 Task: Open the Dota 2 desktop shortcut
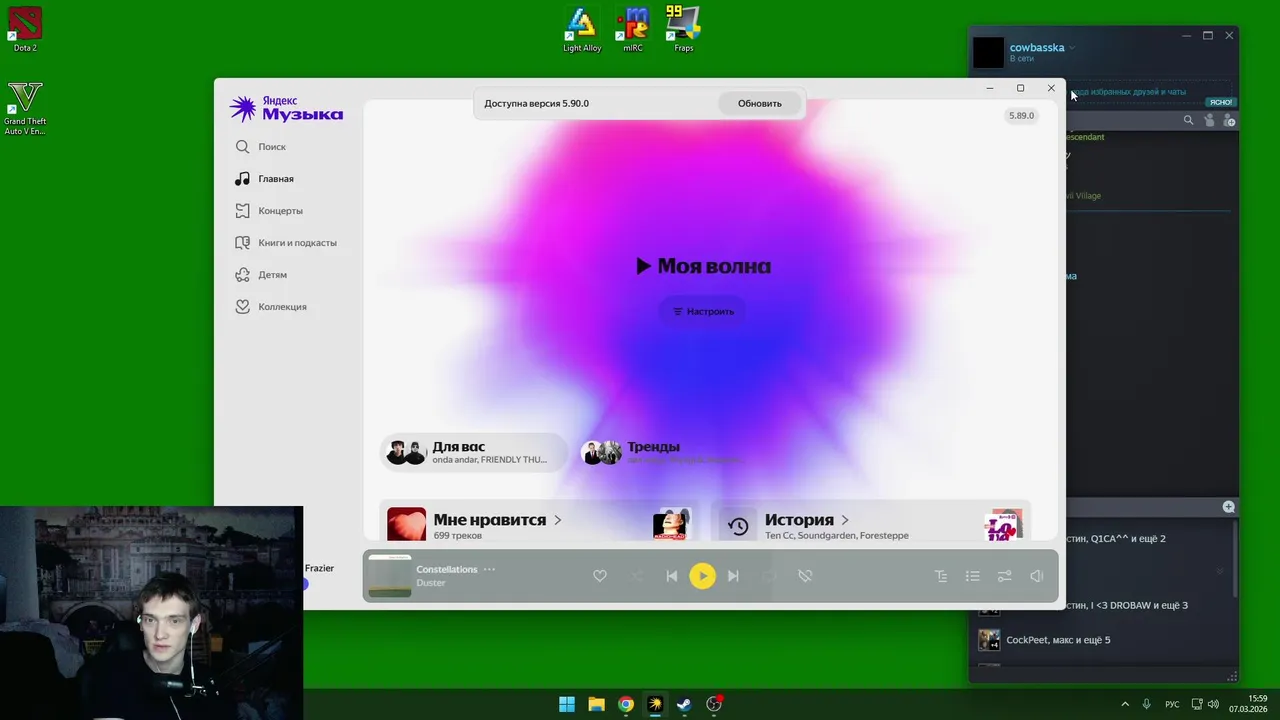25,29
